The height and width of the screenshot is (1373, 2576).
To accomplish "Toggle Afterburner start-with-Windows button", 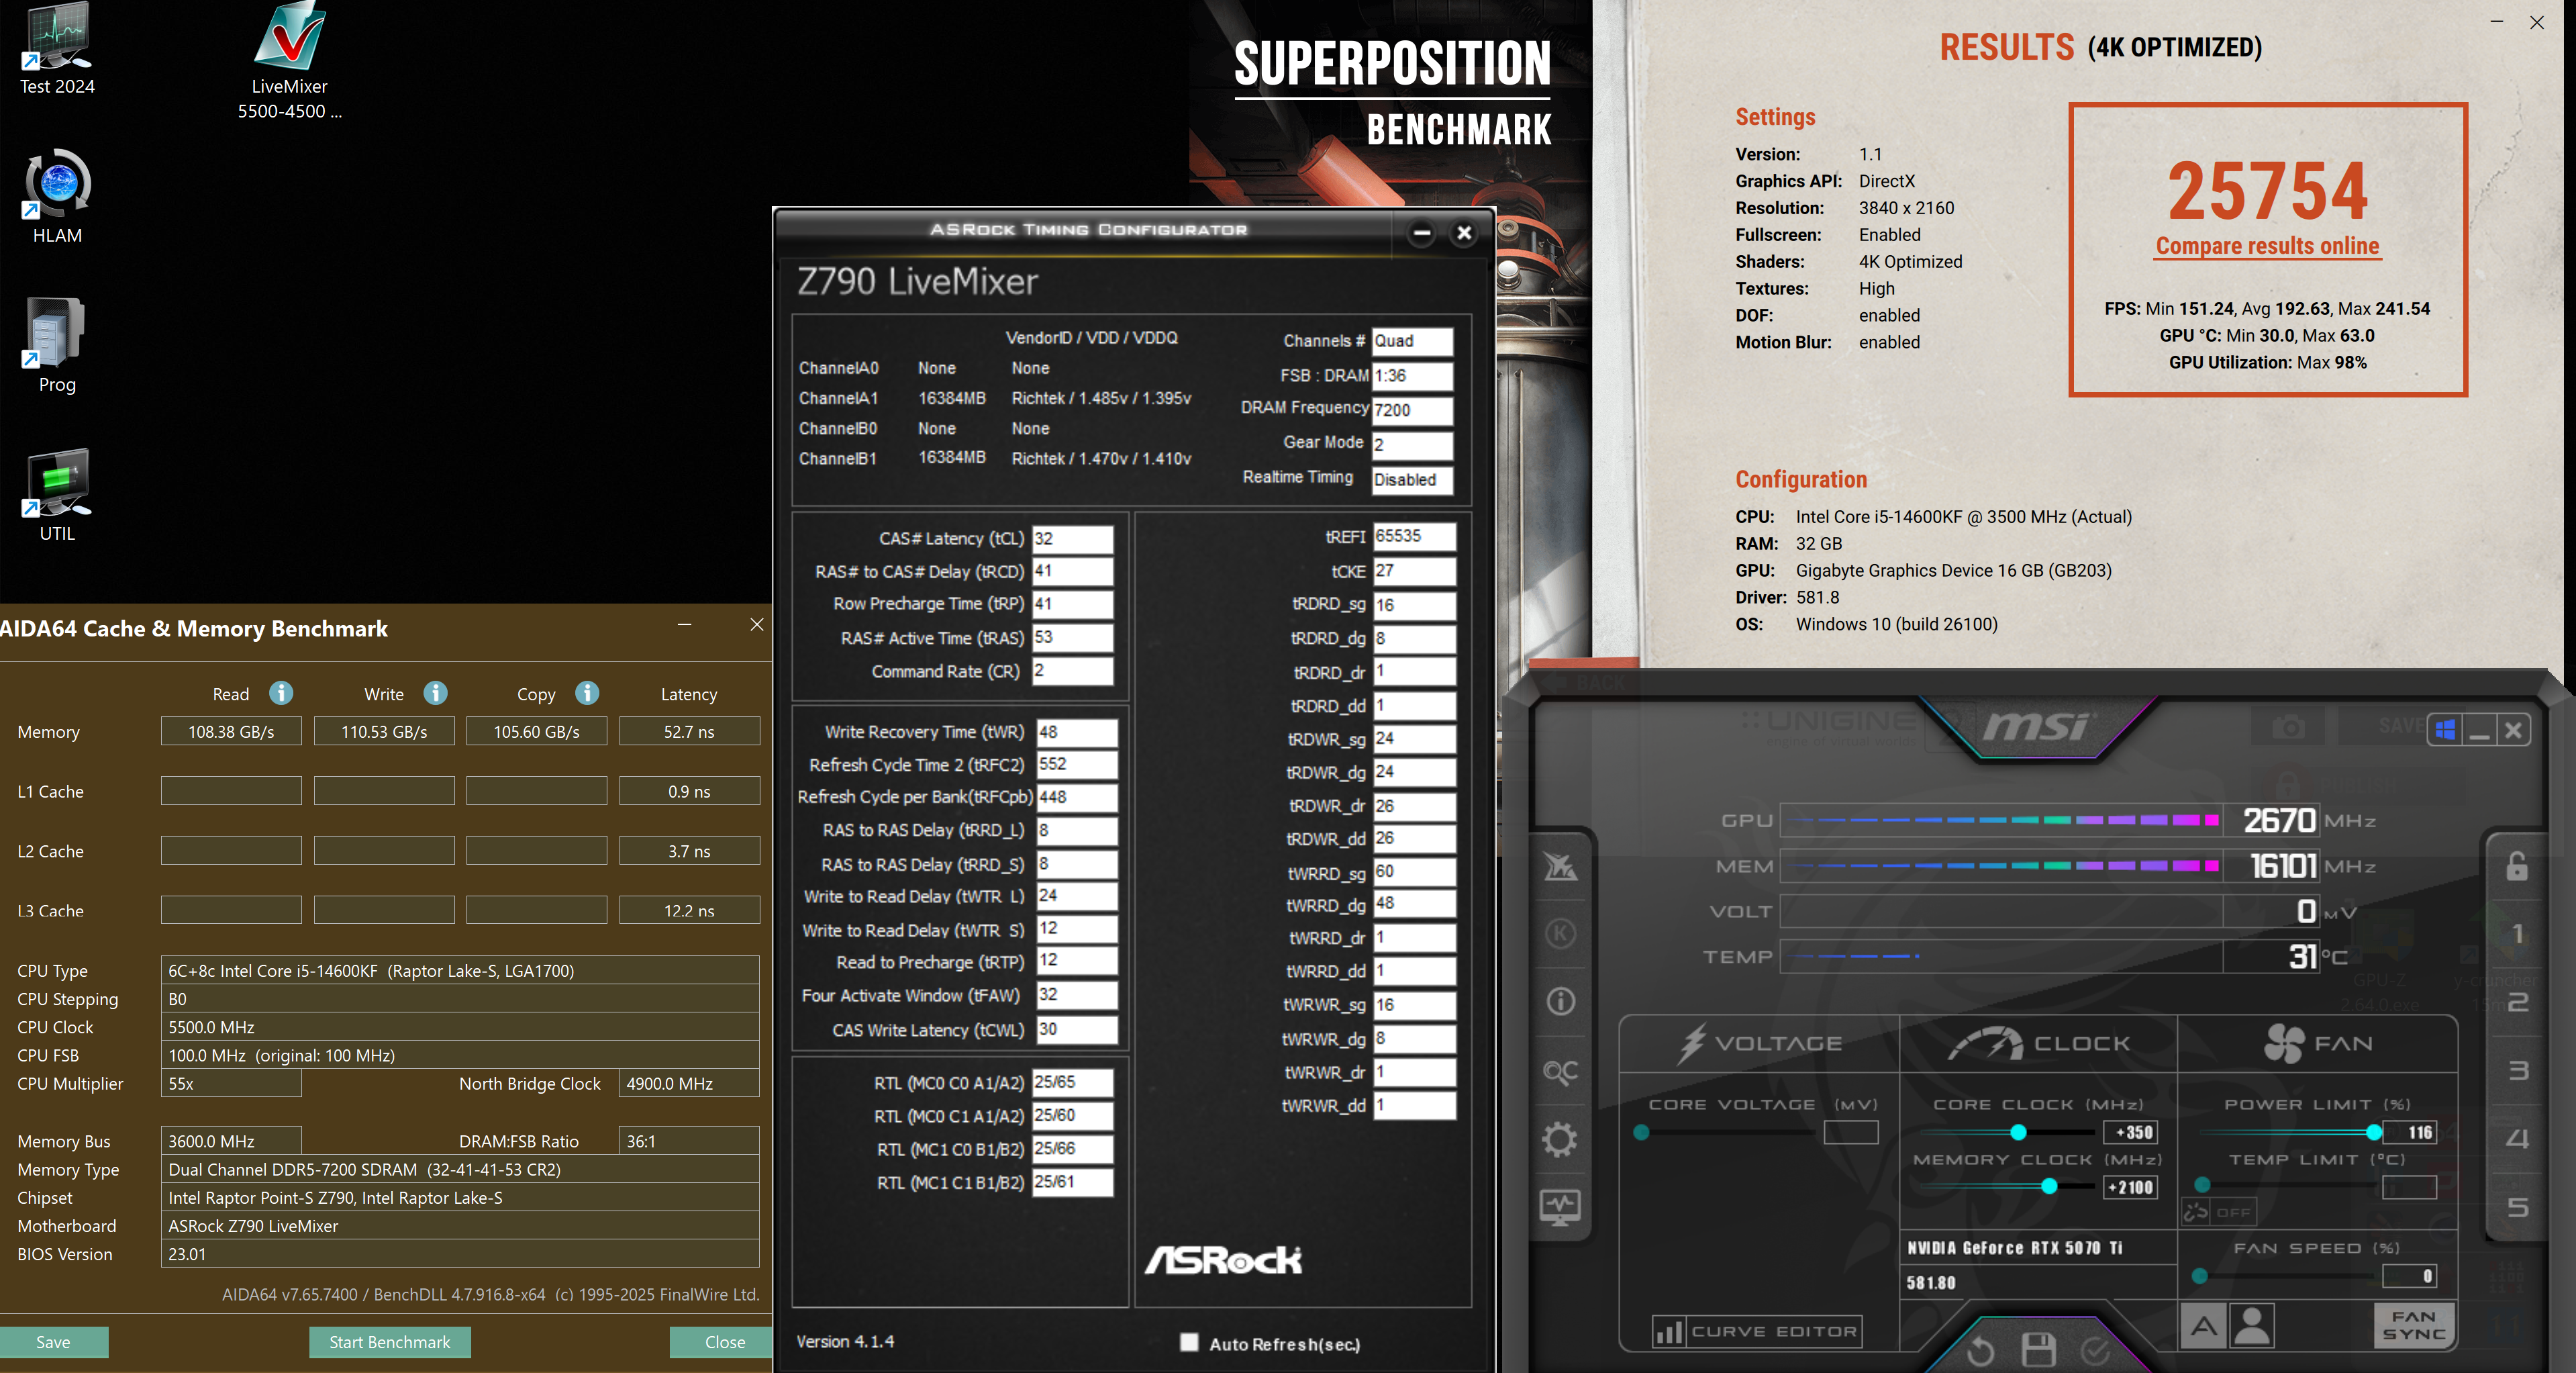I will coord(2445,730).
